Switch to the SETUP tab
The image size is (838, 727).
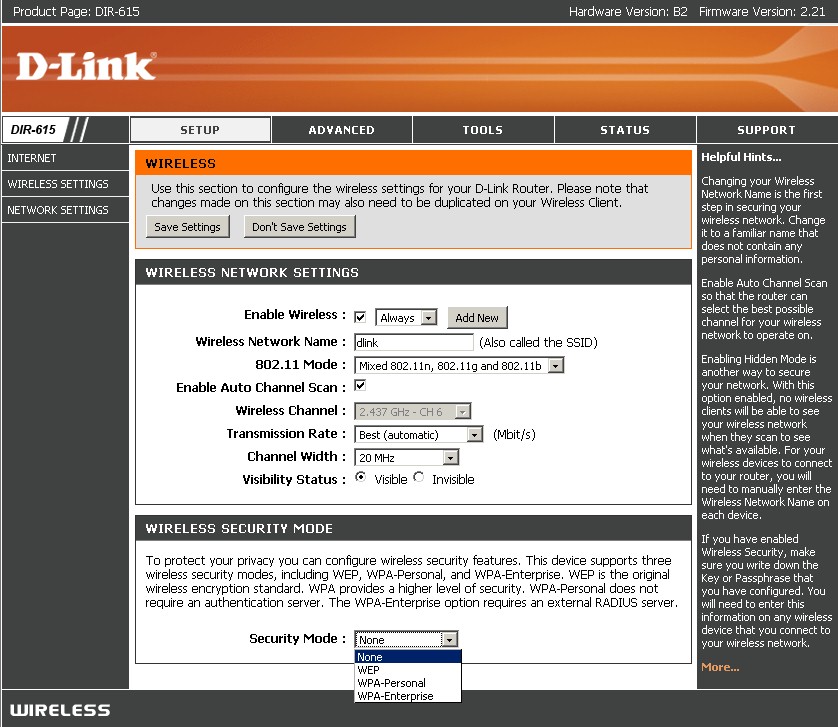[x=200, y=129]
